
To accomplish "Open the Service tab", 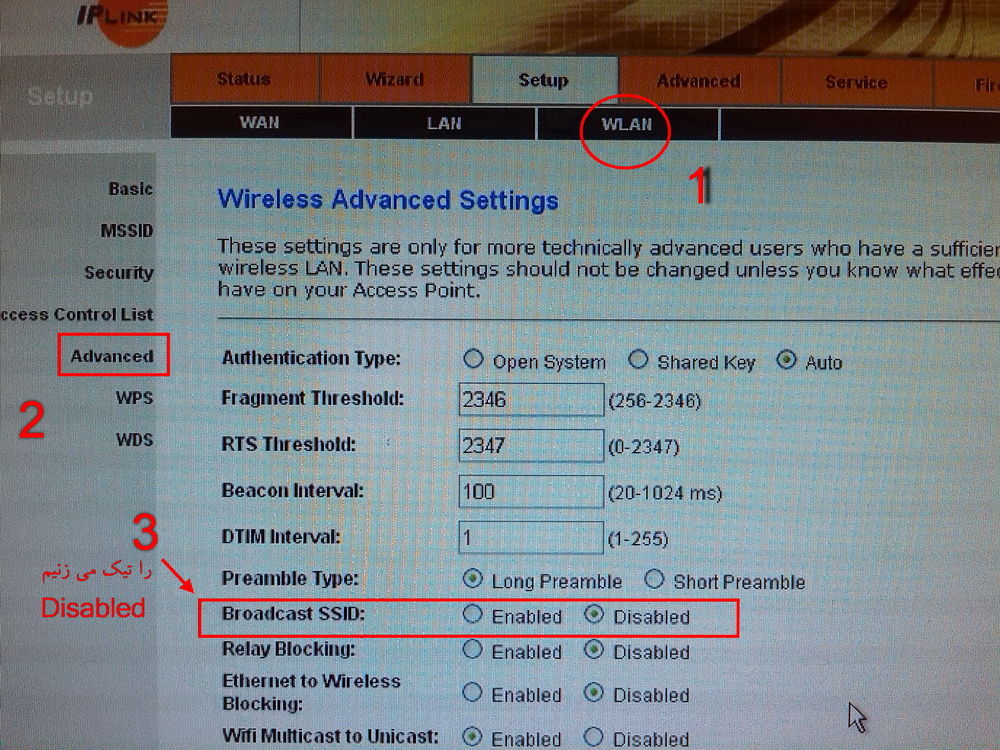I will point(856,82).
